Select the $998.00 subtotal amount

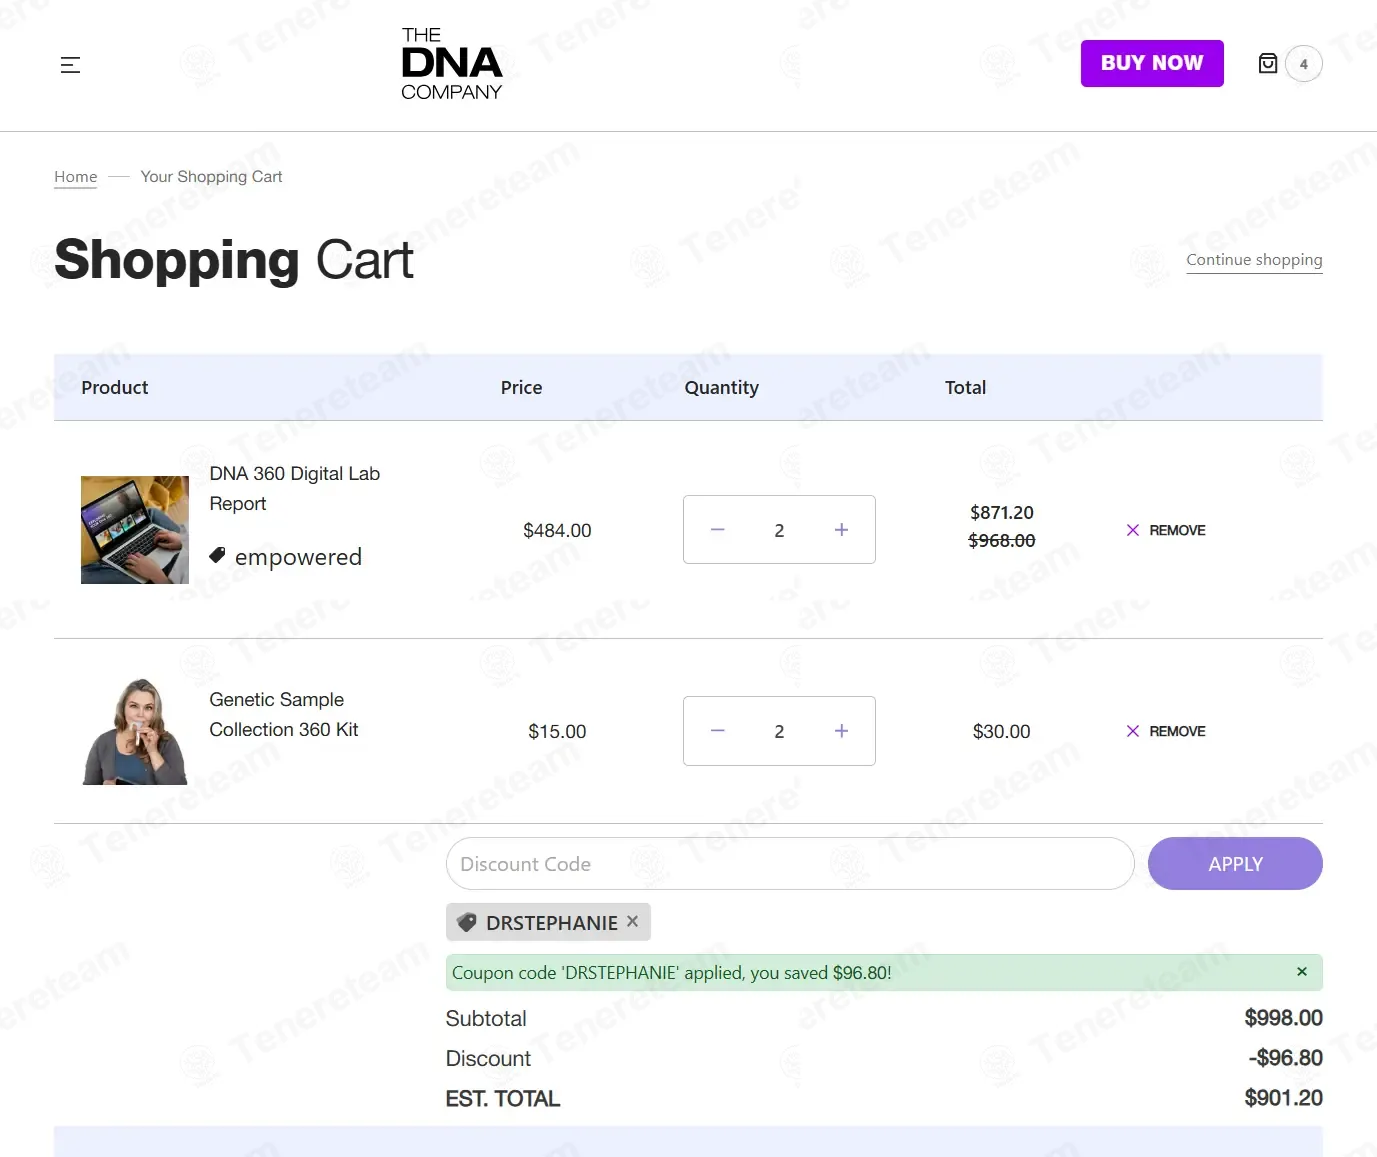coord(1283,1018)
